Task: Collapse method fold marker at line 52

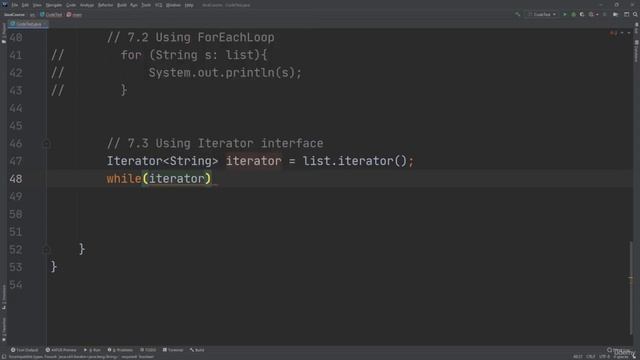Action: pyautogui.click(x=46, y=249)
